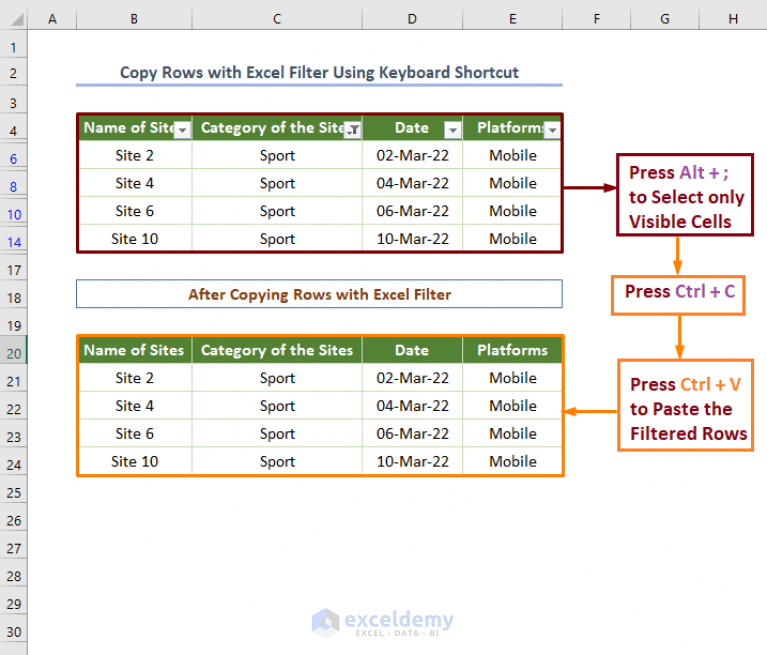
Task: Select column D header
Action: tap(412, 19)
